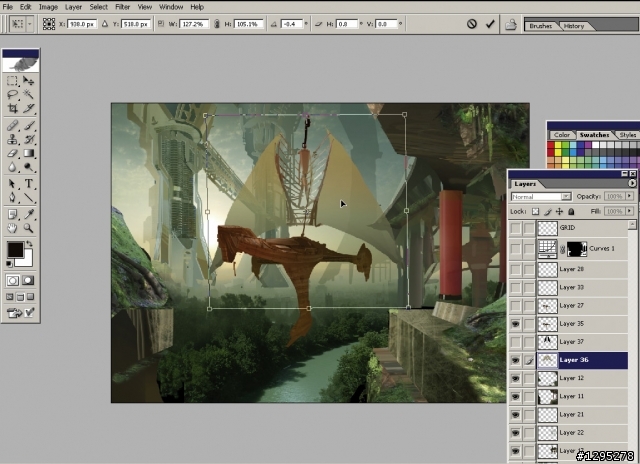Swap foreground and background colors arrow
This screenshot has width=640, height=464.
click(x=29, y=244)
